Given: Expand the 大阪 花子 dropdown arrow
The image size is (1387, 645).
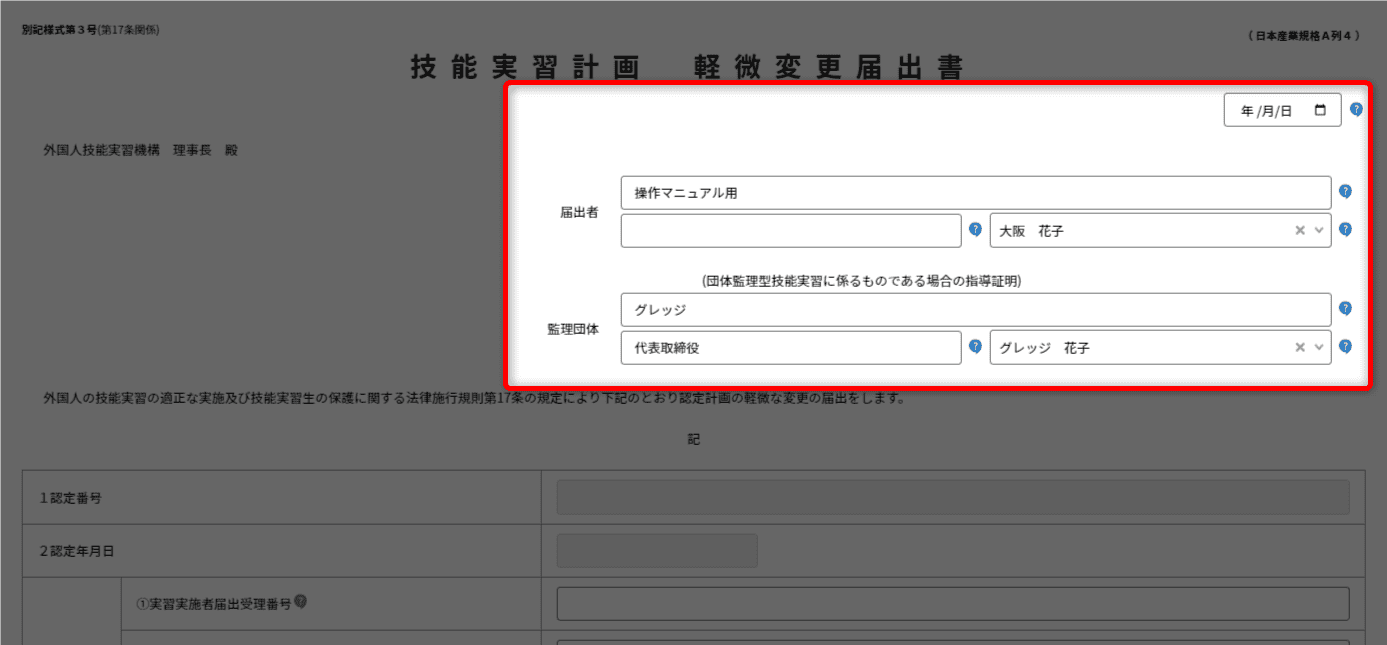Looking at the screenshot, I should [x=1319, y=230].
